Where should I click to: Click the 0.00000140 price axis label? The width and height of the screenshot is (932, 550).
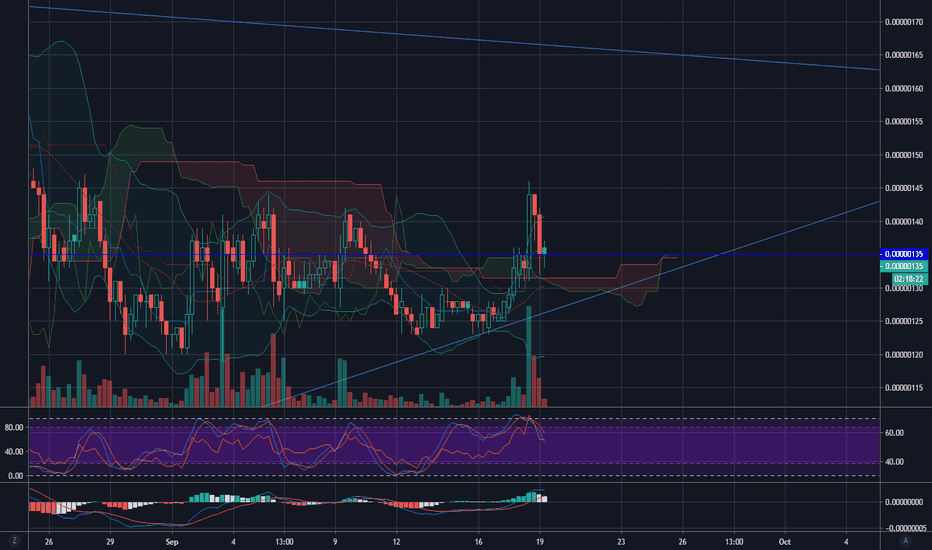pyautogui.click(x=903, y=222)
